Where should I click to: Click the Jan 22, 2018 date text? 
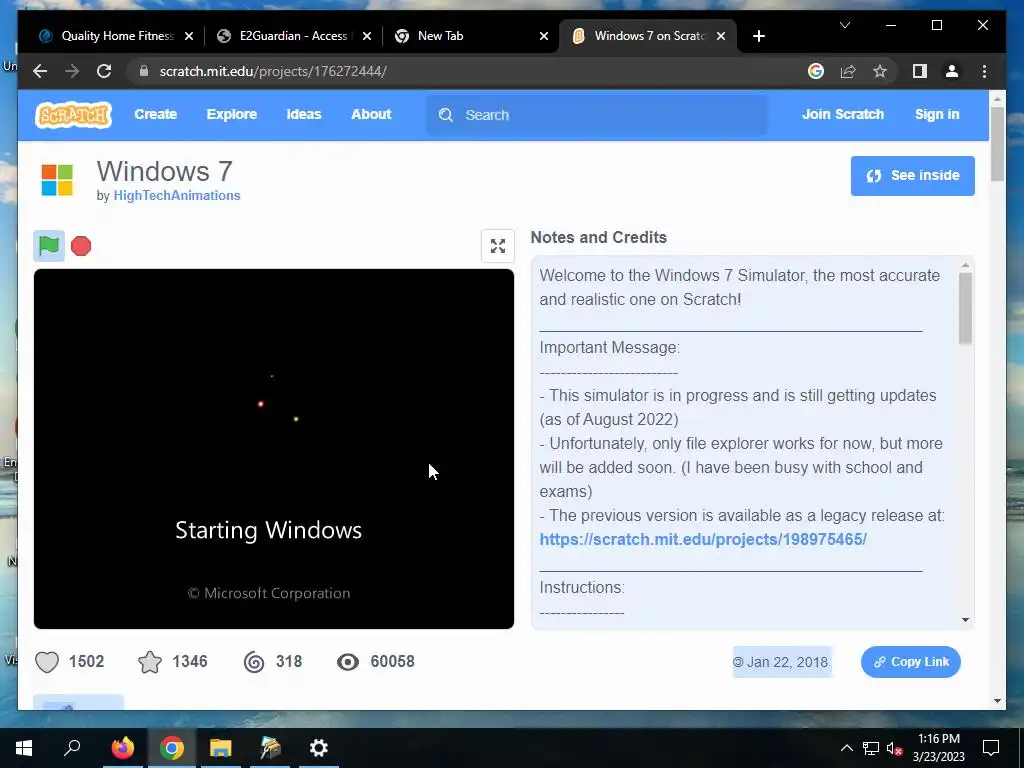(x=786, y=662)
